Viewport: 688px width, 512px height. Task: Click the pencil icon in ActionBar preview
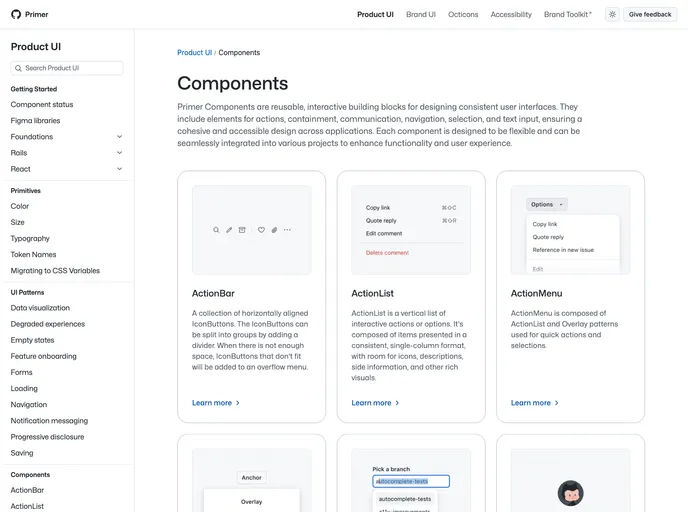pos(229,230)
